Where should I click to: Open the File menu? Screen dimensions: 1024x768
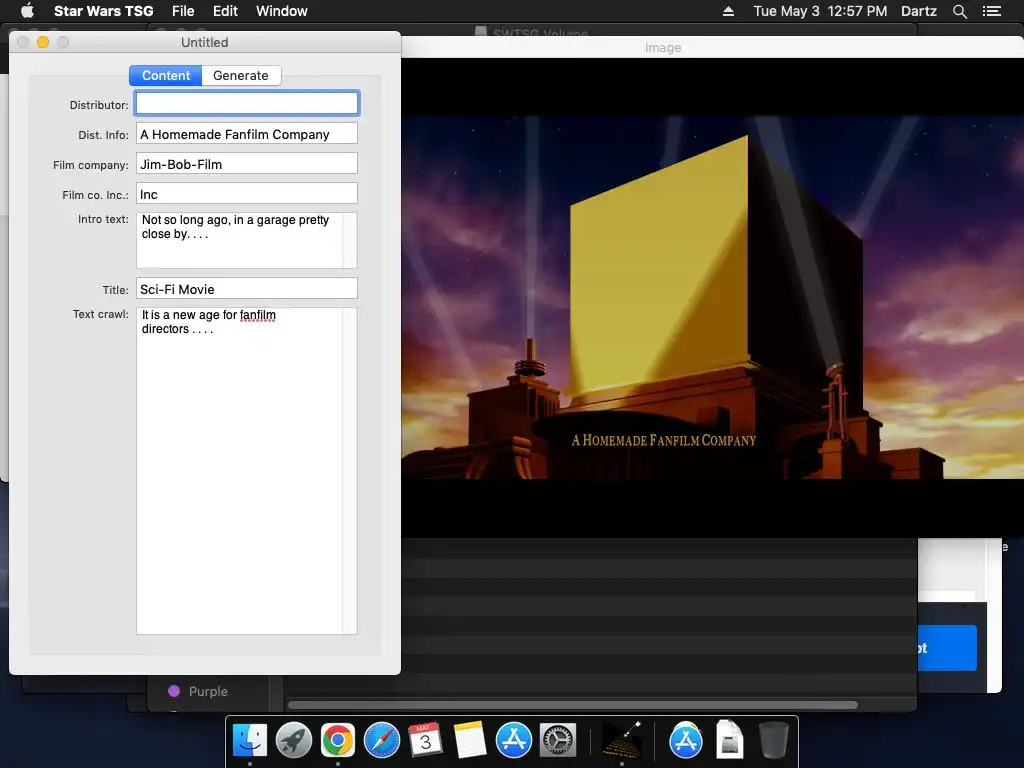tap(183, 11)
